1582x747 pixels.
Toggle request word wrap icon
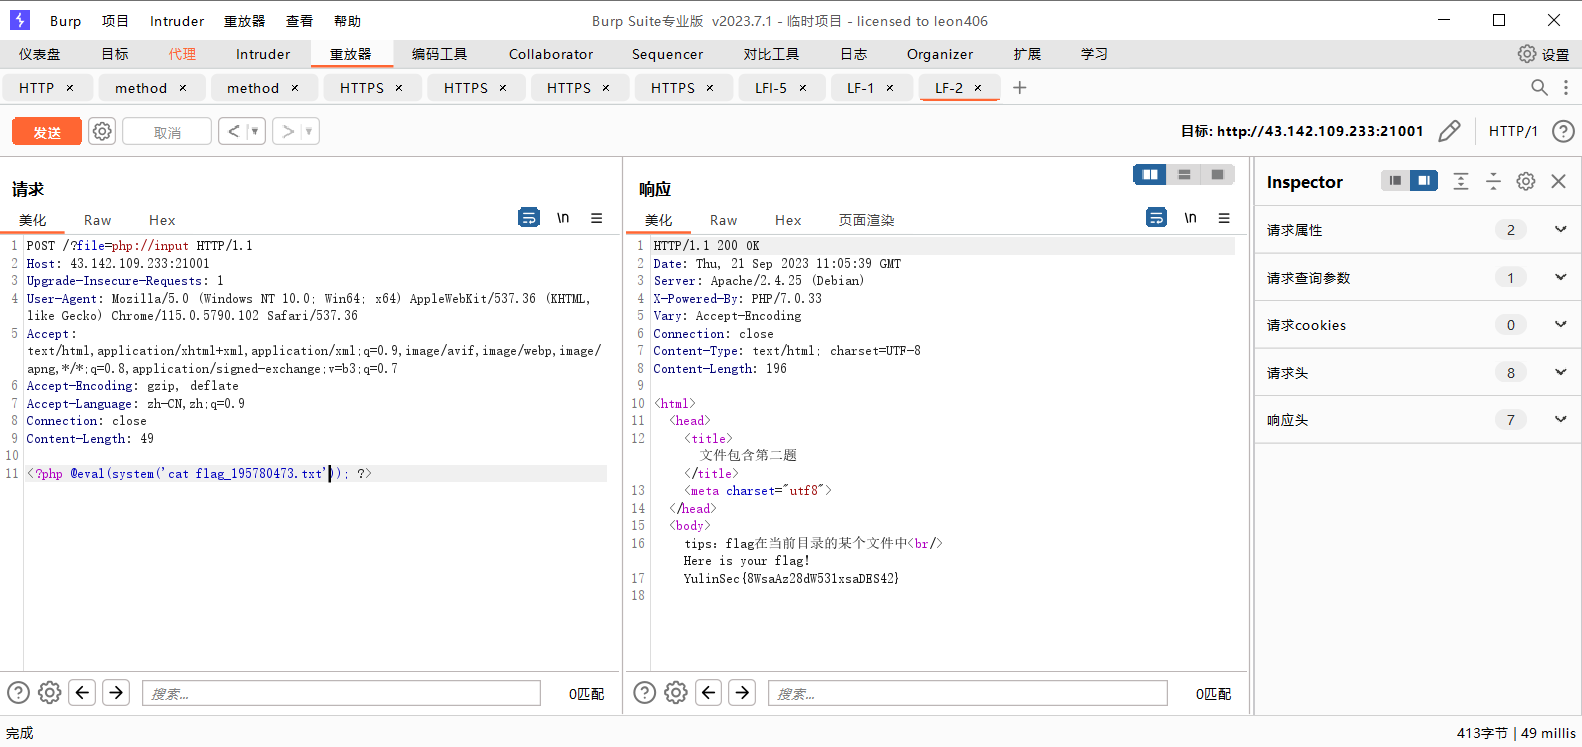click(x=529, y=217)
